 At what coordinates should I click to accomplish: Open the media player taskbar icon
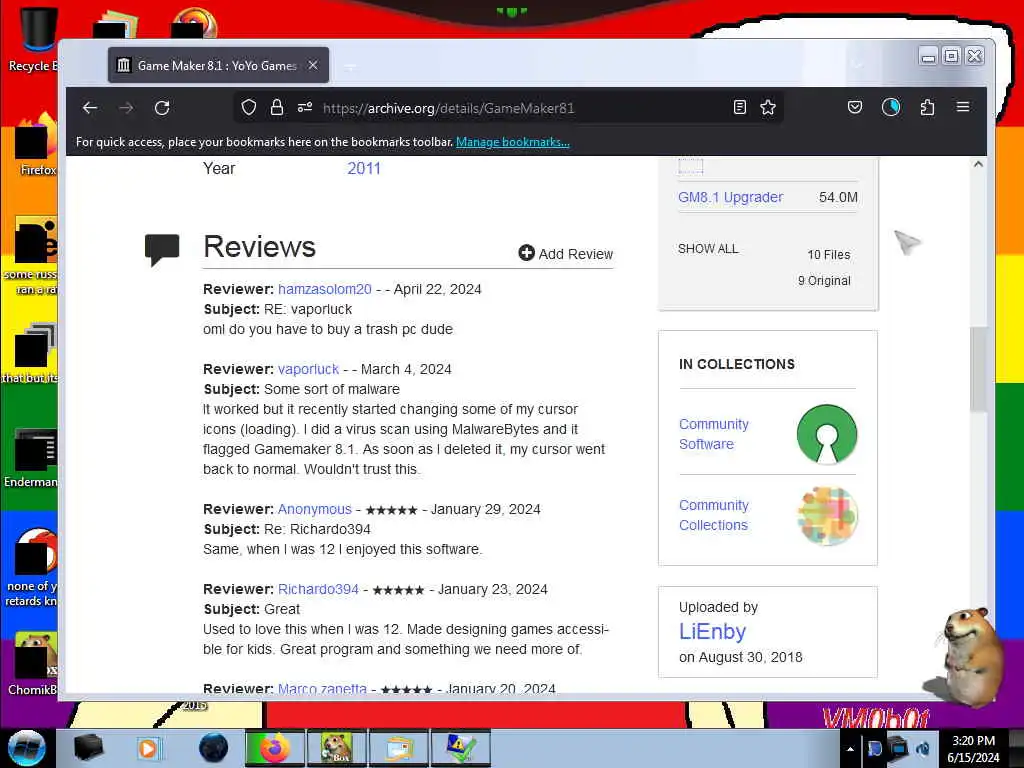pos(148,748)
